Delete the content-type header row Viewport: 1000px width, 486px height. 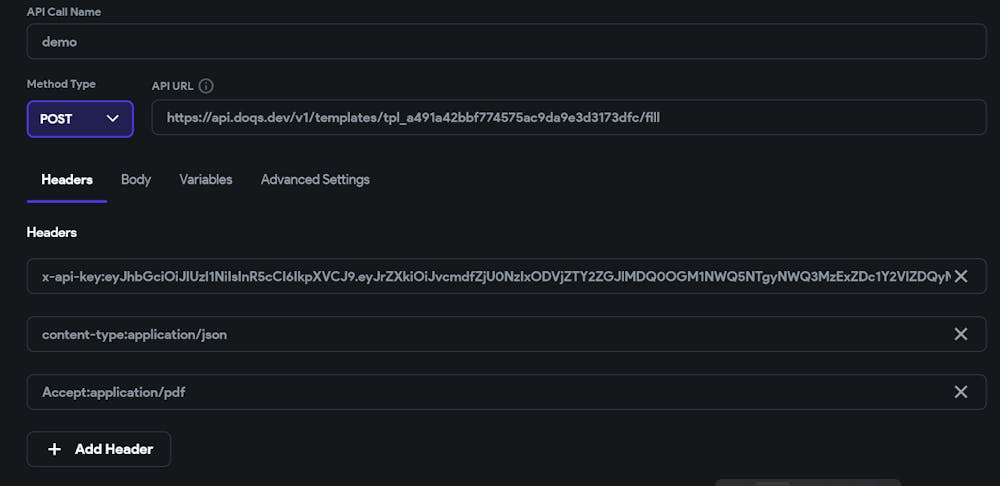point(961,334)
